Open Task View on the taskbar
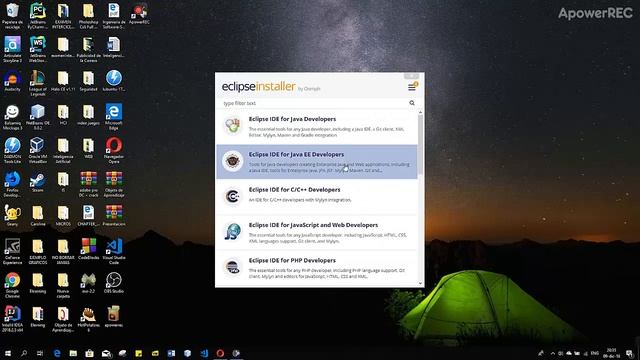Image resolution: width=640 pixels, height=360 pixels. click(40, 353)
